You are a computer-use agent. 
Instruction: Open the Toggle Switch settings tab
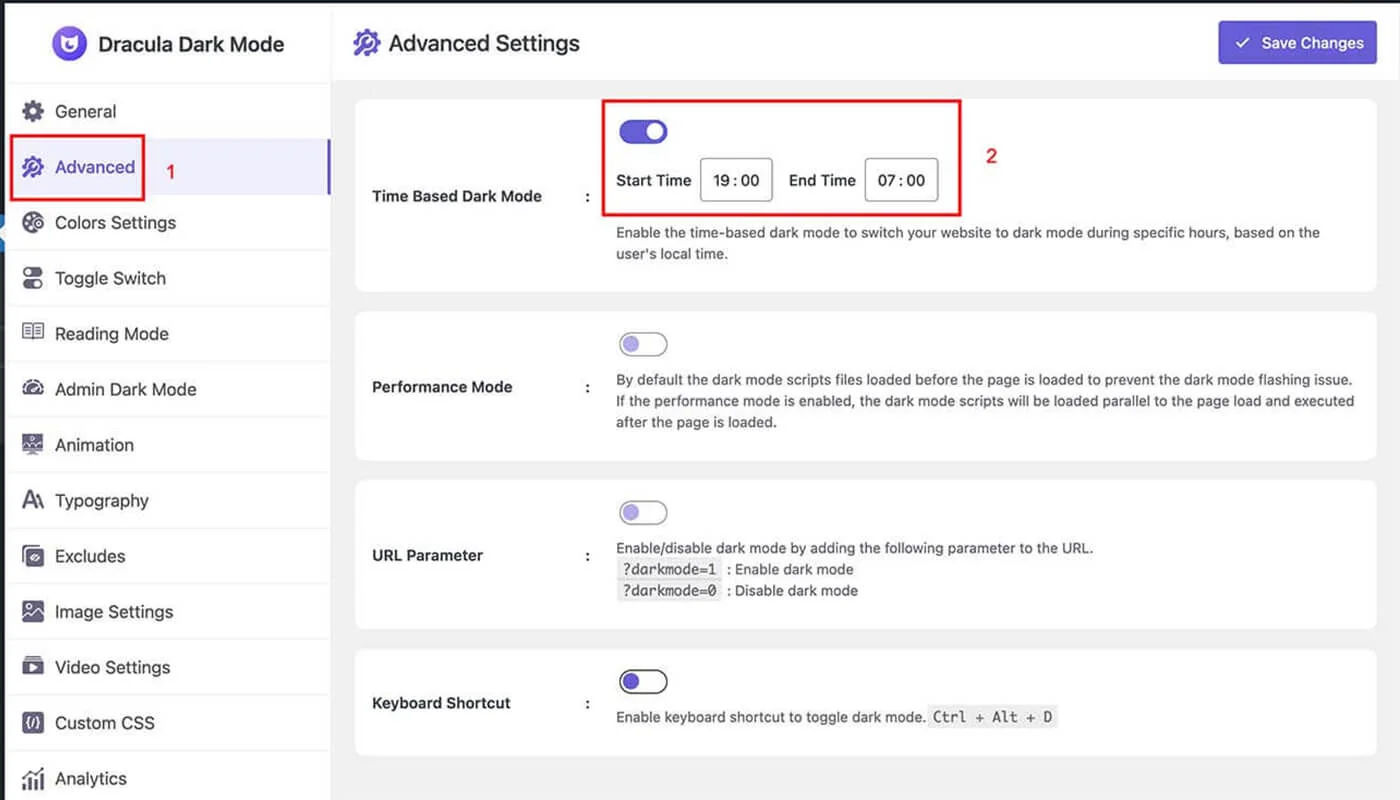(x=110, y=278)
